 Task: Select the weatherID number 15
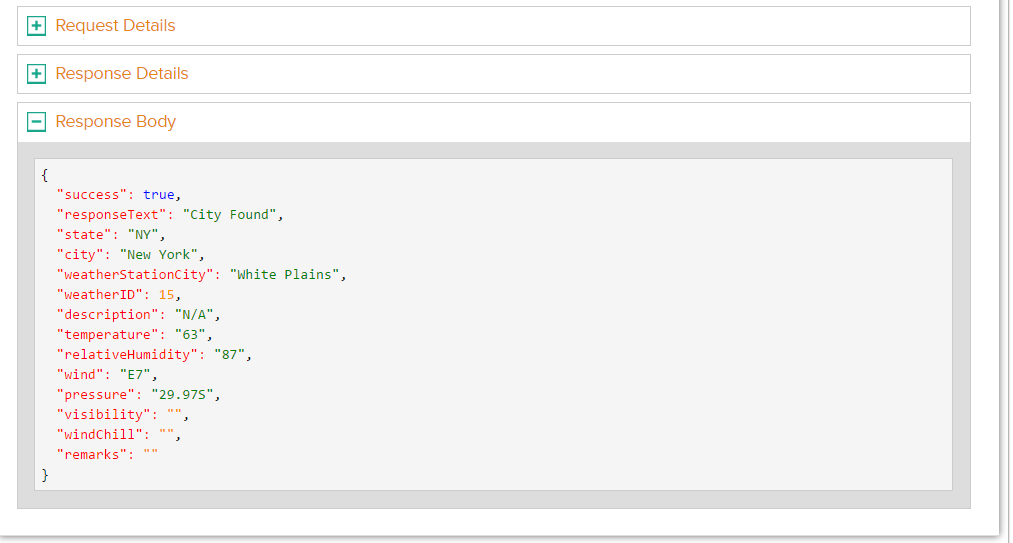coord(167,295)
